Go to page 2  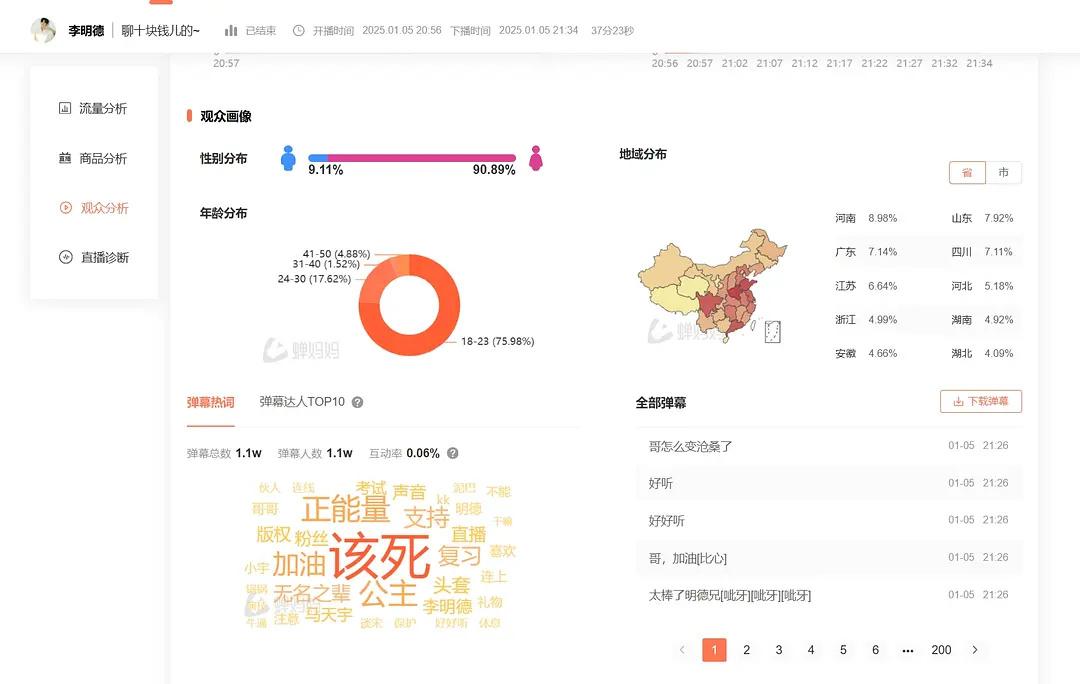point(747,650)
